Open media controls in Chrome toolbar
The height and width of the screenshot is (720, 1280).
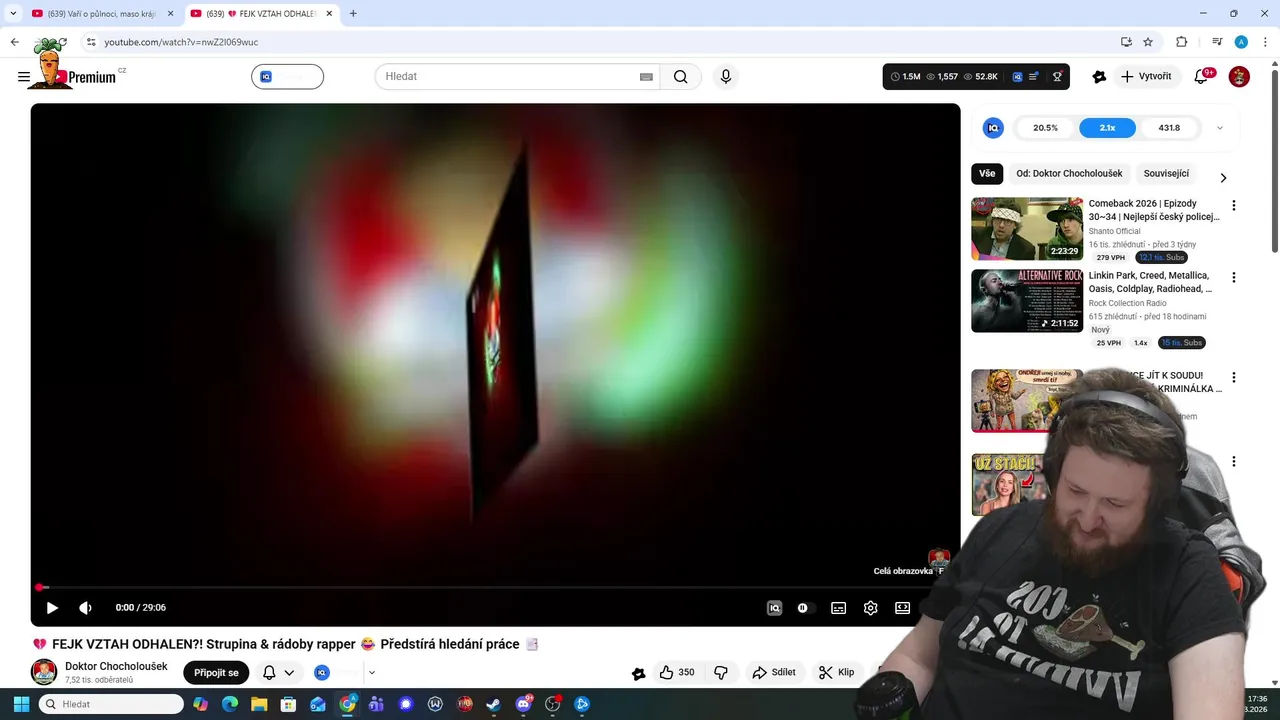click(1217, 42)
